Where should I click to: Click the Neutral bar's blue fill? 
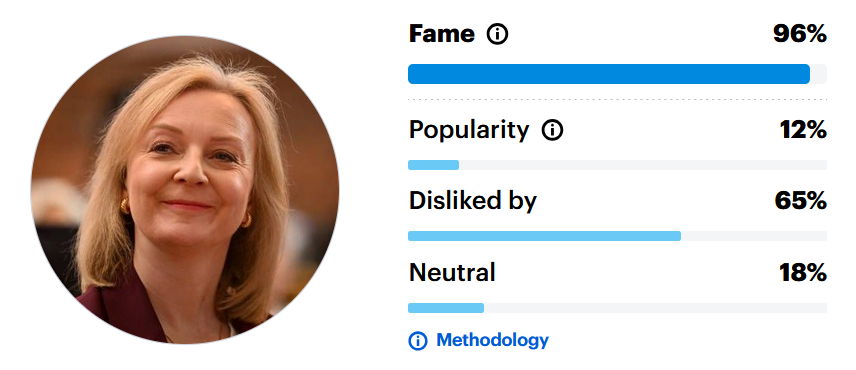pyautogui.click(x=446, y=308)
